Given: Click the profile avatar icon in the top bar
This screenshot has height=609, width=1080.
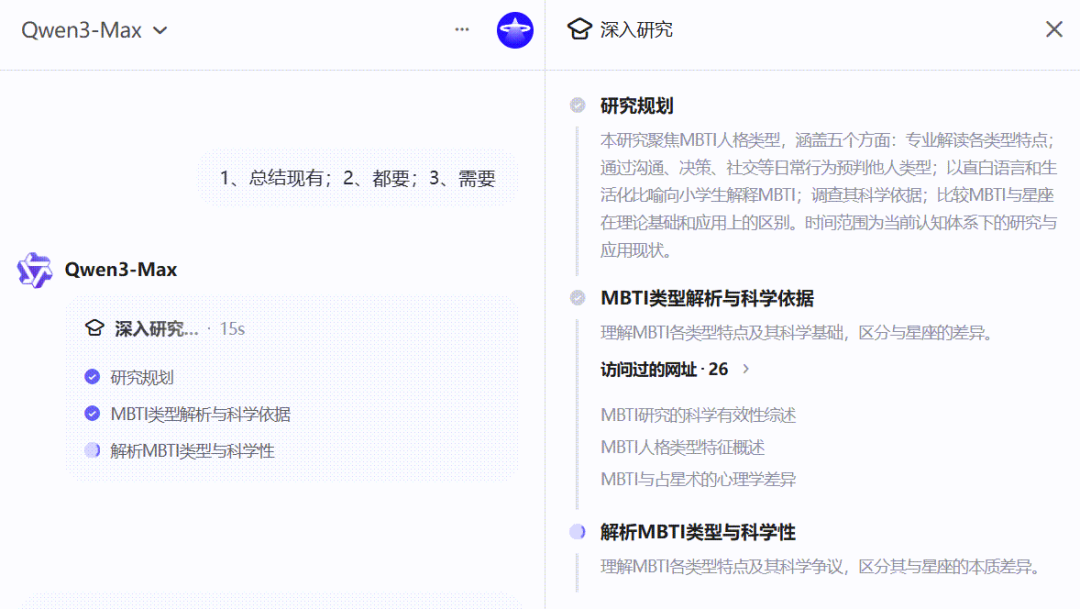Looking at the screenshot, I should (x=515, y=29).
